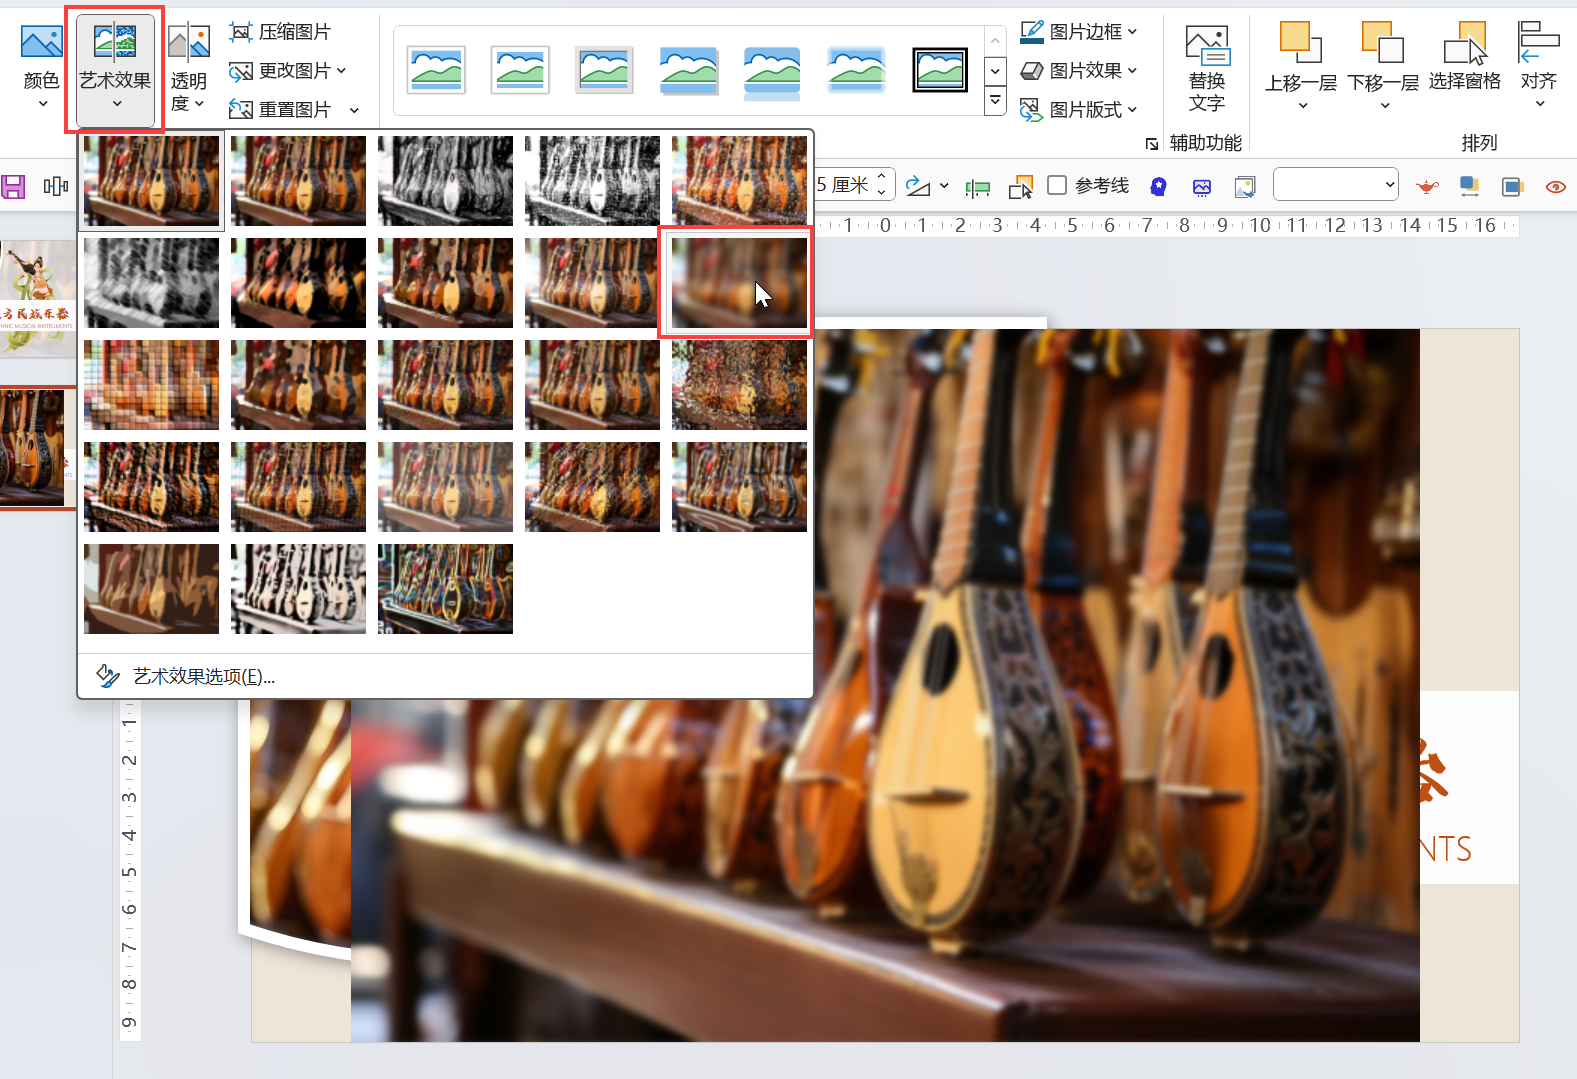This screenshot has width=1577, height=1079.
Task: Open picture styles dialog launcher
Action: pyautogui.click(x=1152, y=144)
